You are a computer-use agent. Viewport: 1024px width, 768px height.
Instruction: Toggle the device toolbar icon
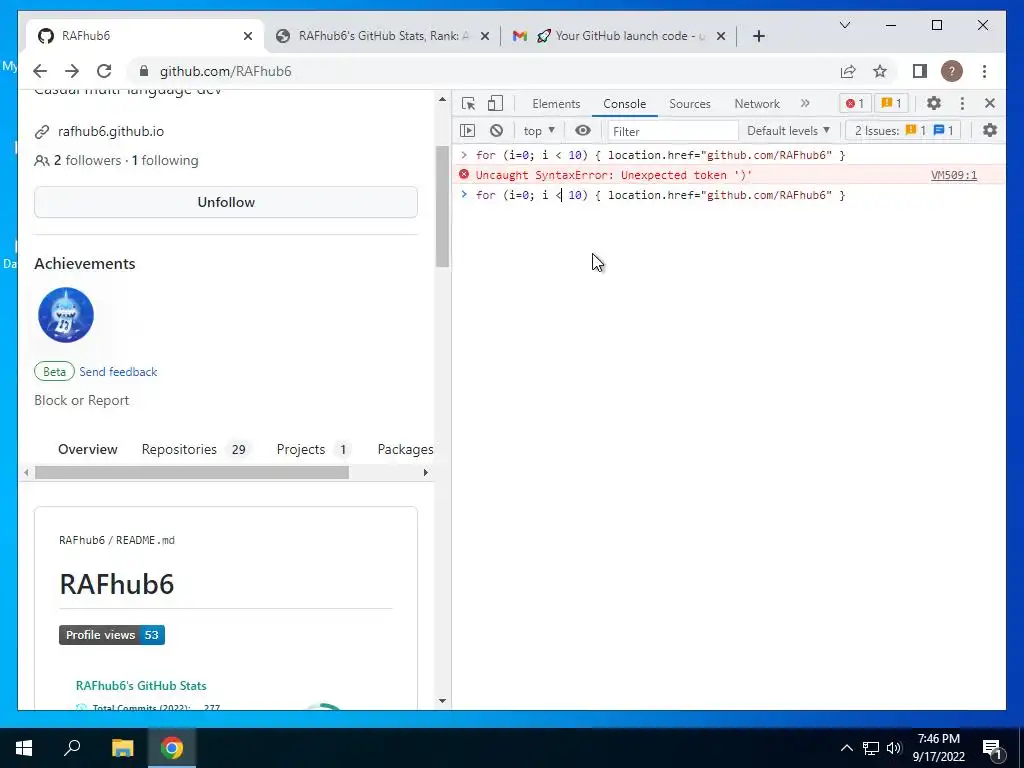[496, 103]
